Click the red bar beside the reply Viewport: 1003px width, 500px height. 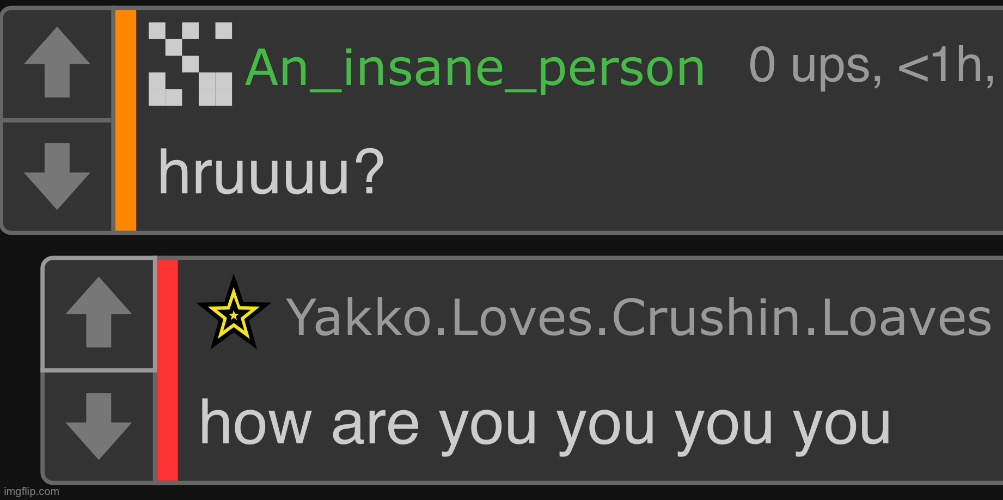(x=168, y=370)
